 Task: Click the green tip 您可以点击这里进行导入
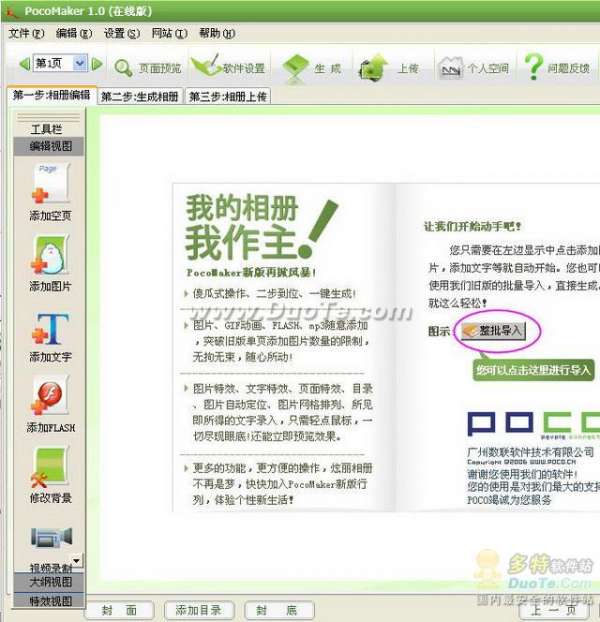pyautogui.click(x=533, y=370)
